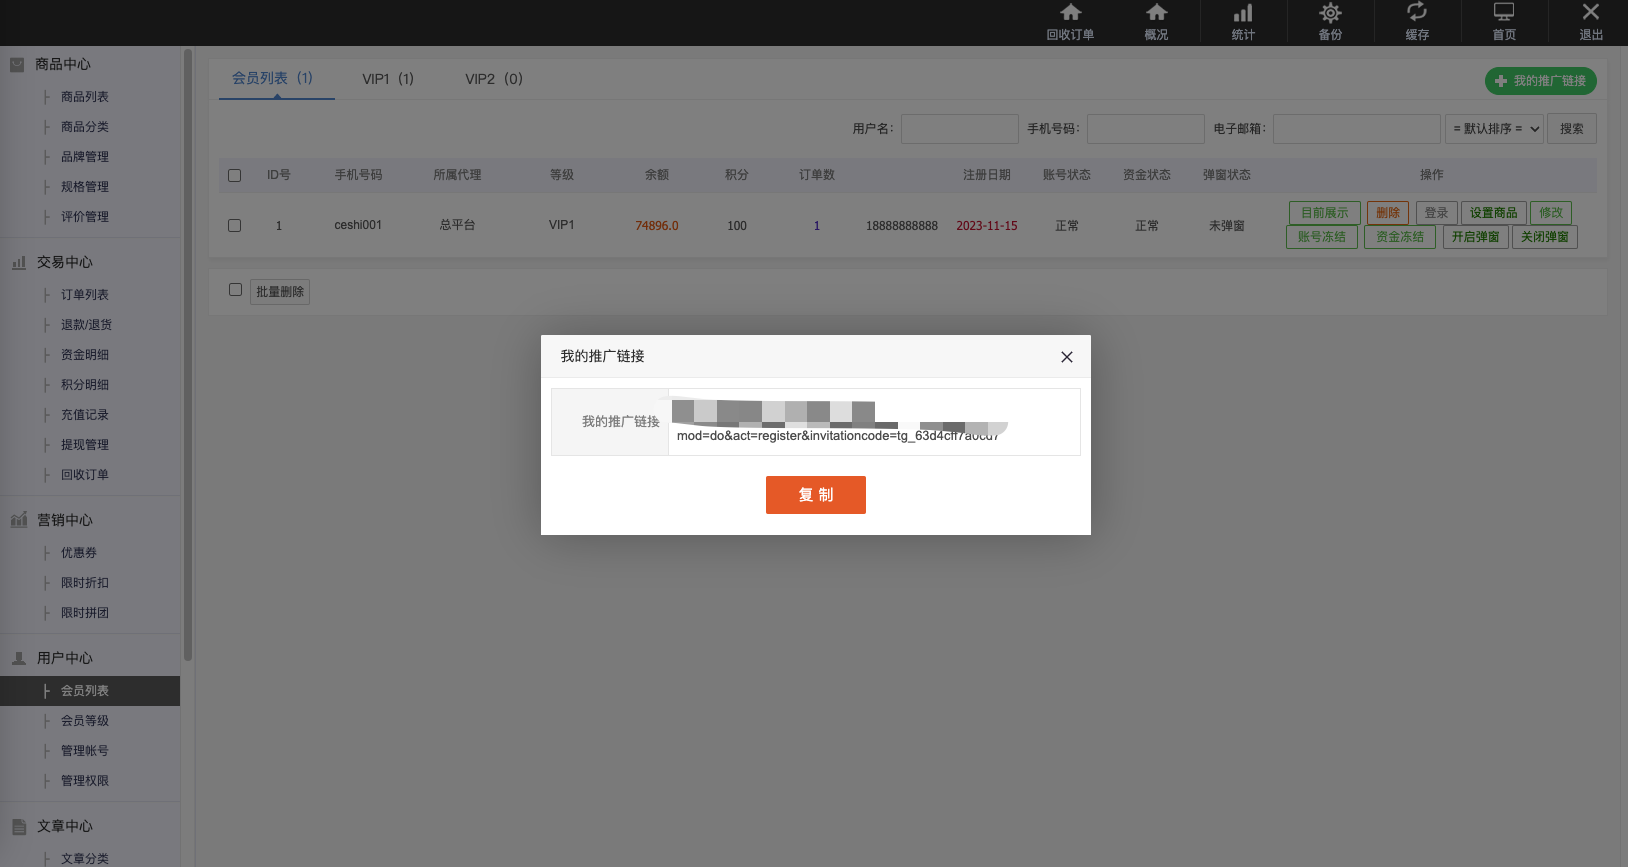Go to 限时拼团 in the sidebar
The height and width of the screenshot is (867, 1628).
coord(85,613)
